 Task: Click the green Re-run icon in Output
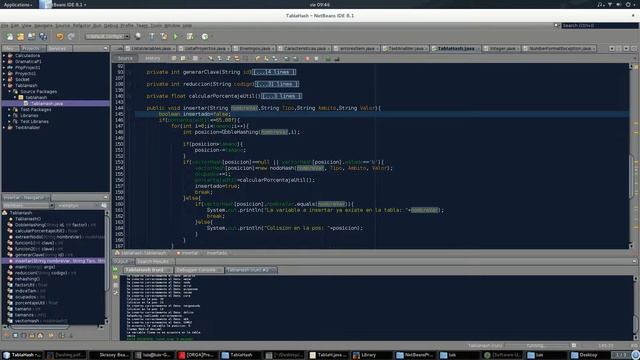point(115,270)
